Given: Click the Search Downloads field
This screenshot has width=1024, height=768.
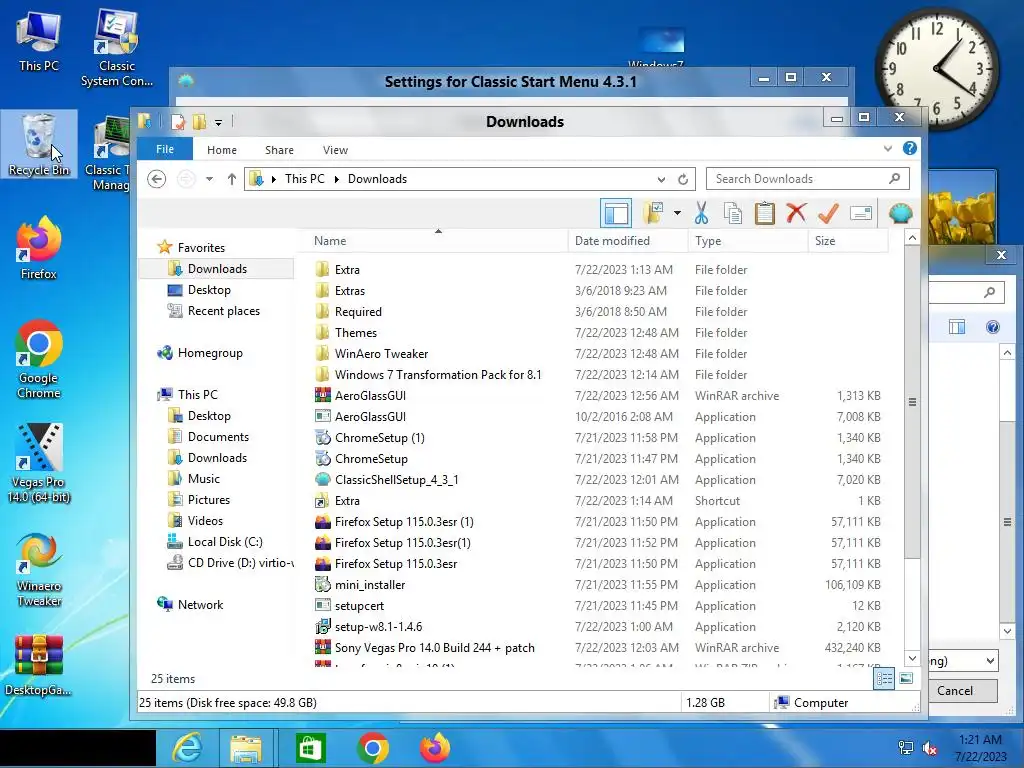Looking at the screenshot, I should 808,179.
